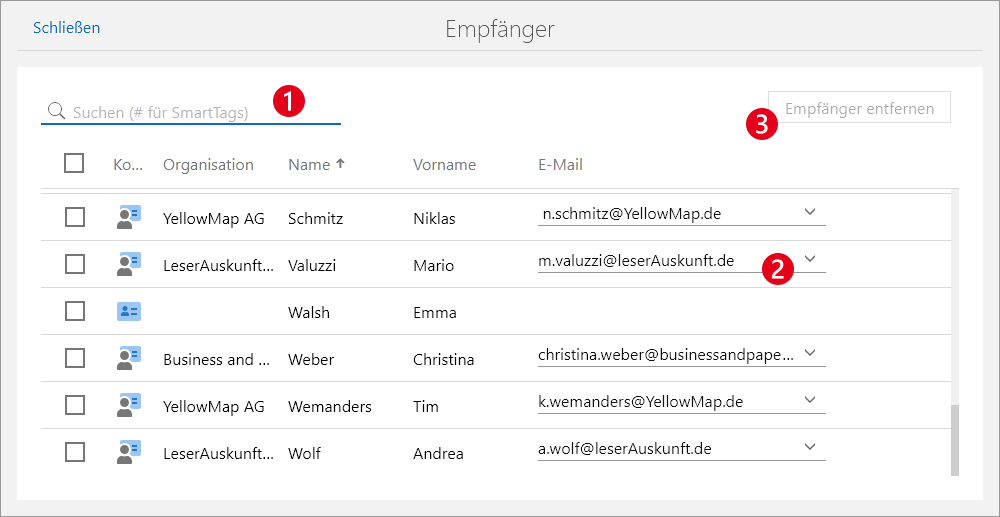
Task: Click contact icon for Tim Wemanders
Action: click(128, 405)
